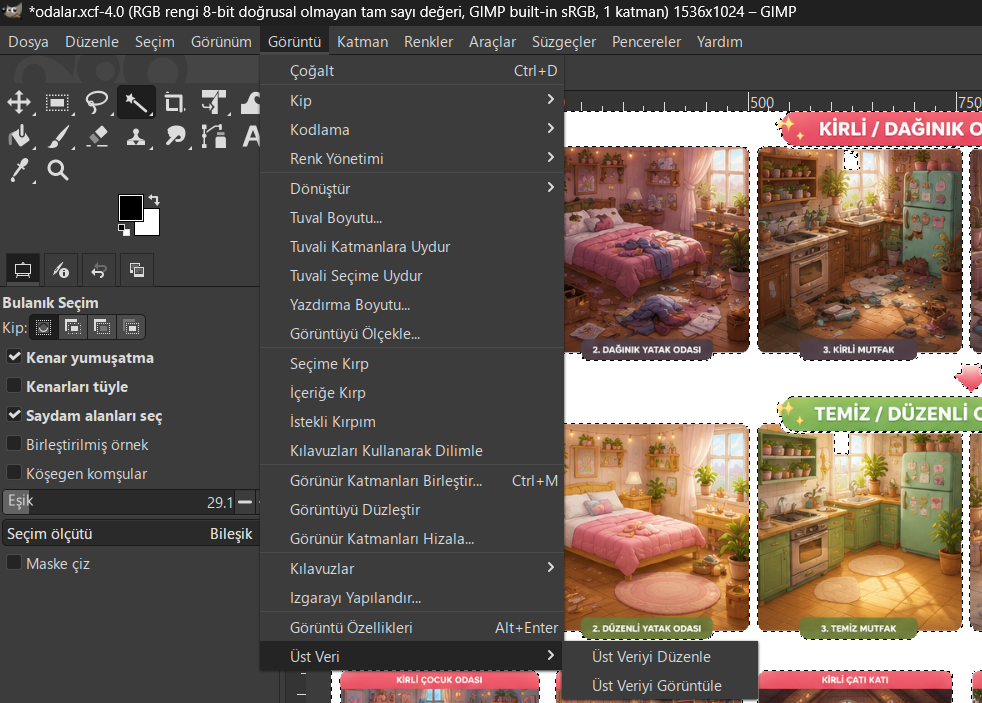Open the Device Status tab

click(61, 270)
